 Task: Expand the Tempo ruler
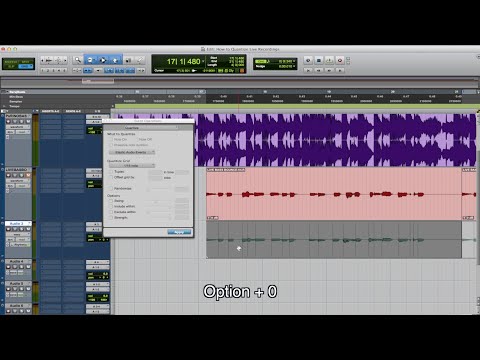click(x=5, y=106)
